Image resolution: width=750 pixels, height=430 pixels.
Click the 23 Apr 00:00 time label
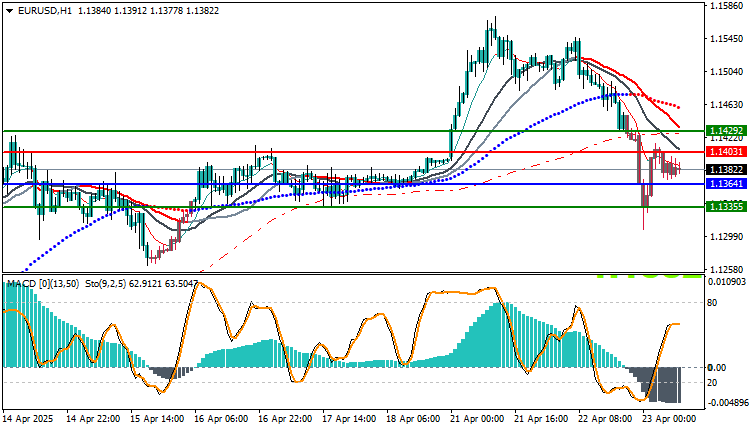pyautogui.click(x=670, y=419)
